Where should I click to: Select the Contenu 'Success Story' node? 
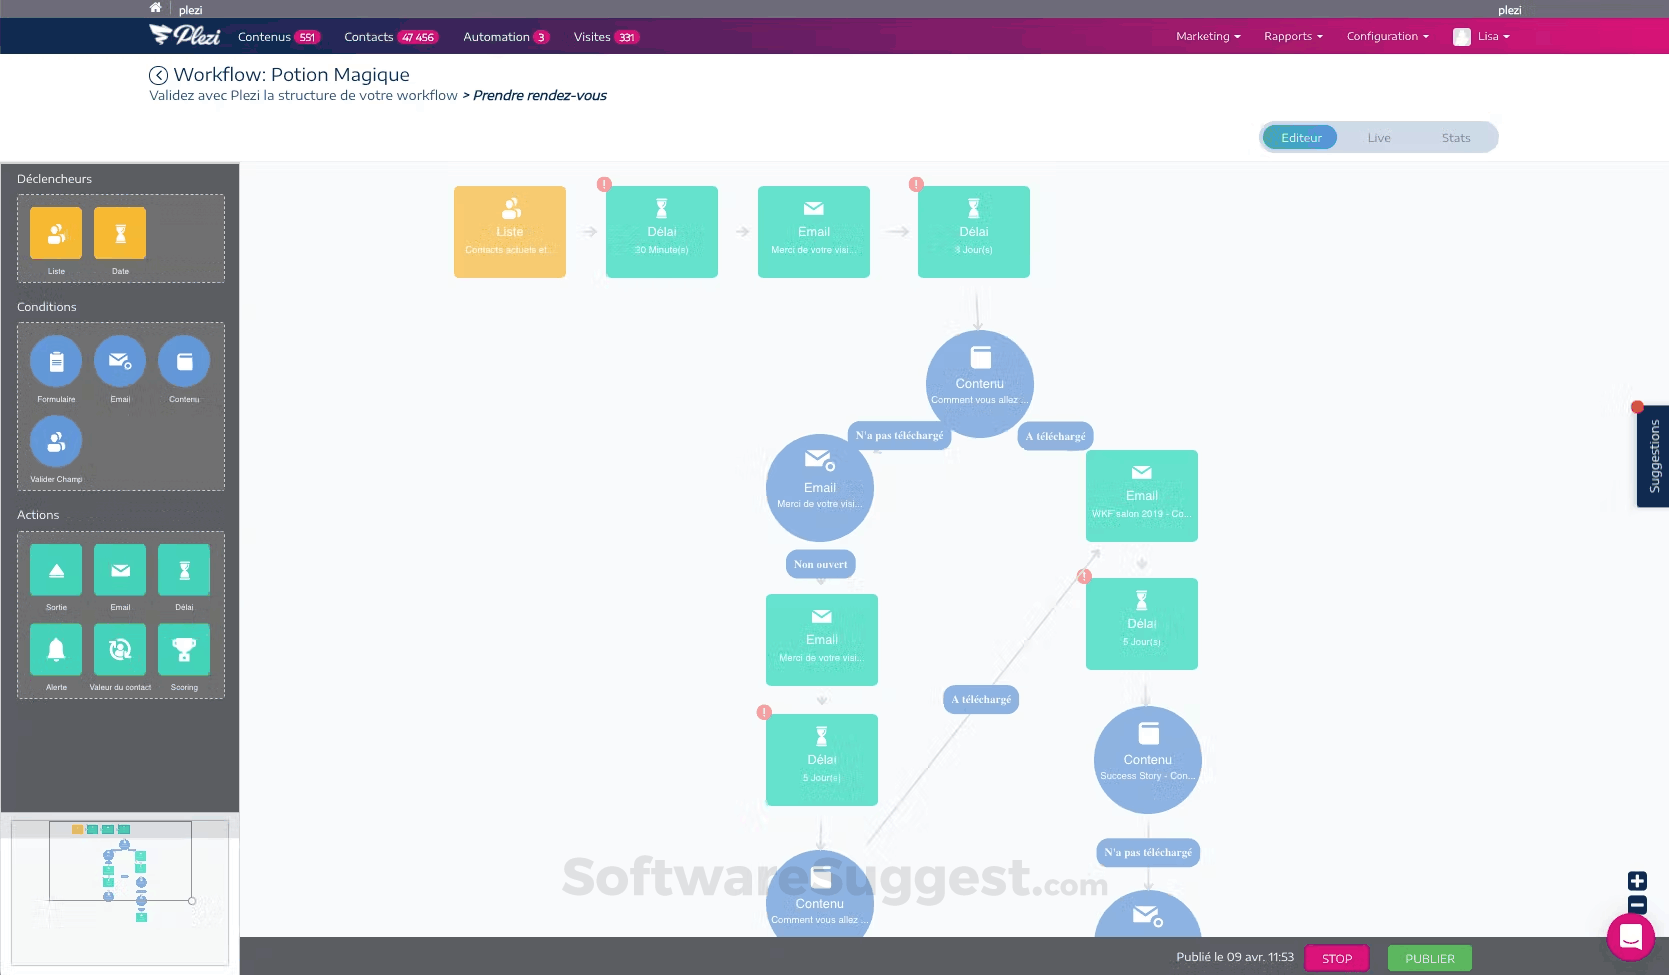pos(1148,760)
